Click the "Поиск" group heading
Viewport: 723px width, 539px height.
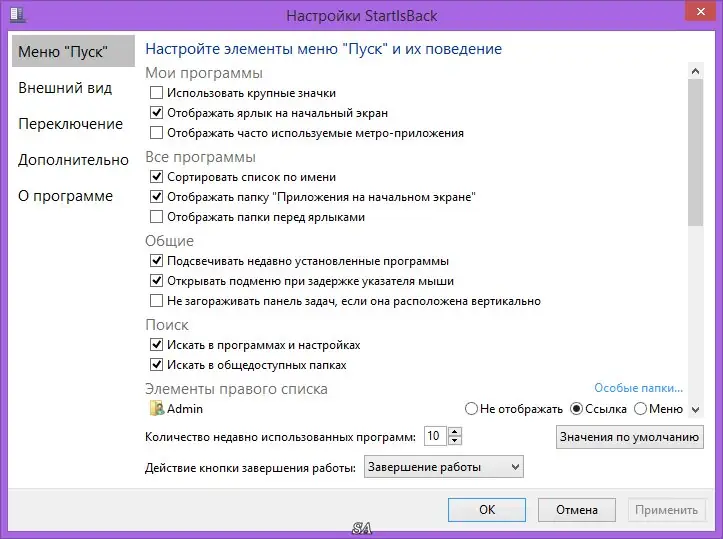[x=166, y=325]
